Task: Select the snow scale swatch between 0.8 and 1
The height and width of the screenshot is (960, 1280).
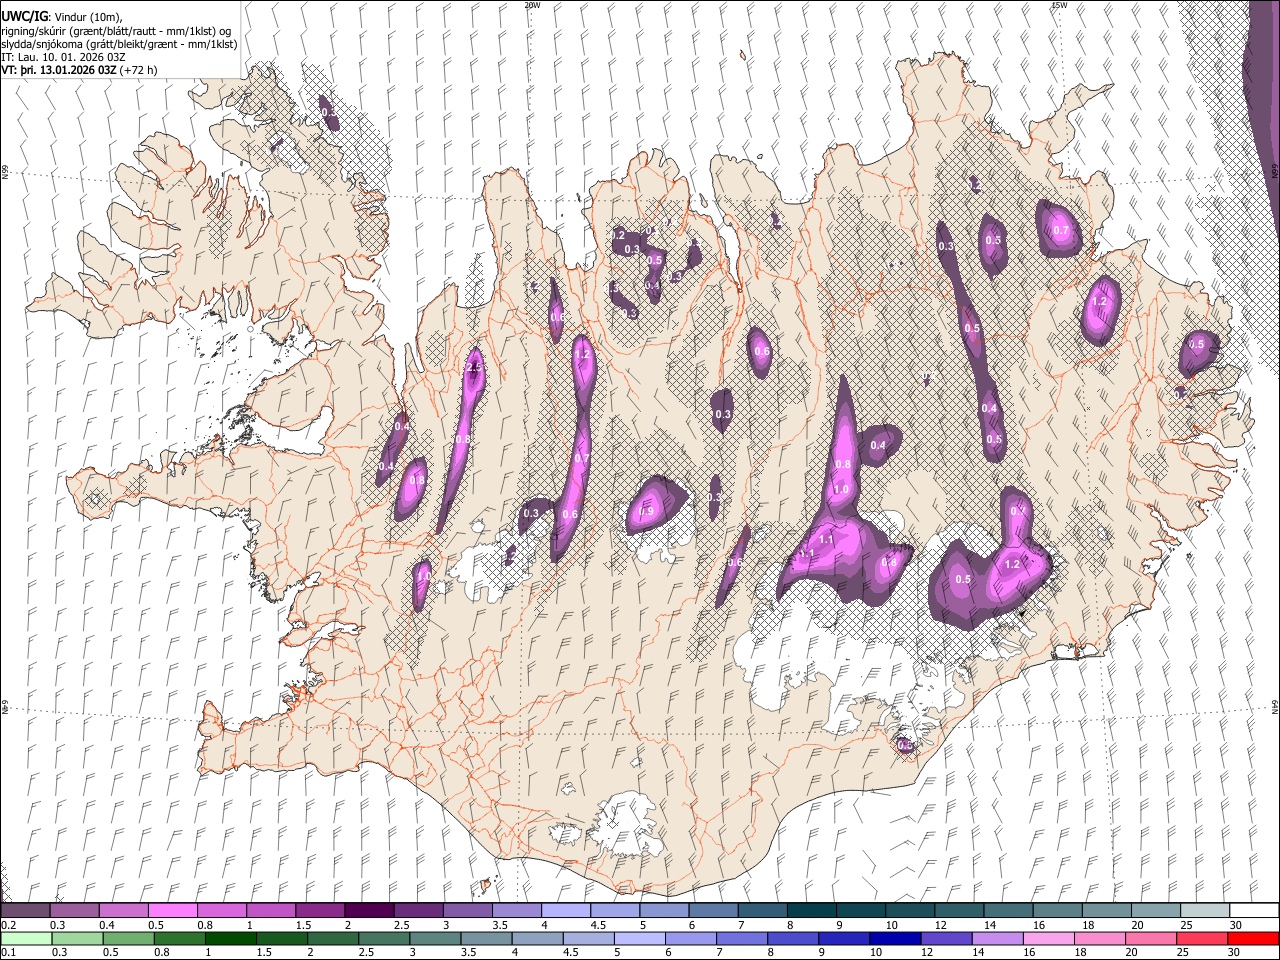Action: 222,910
